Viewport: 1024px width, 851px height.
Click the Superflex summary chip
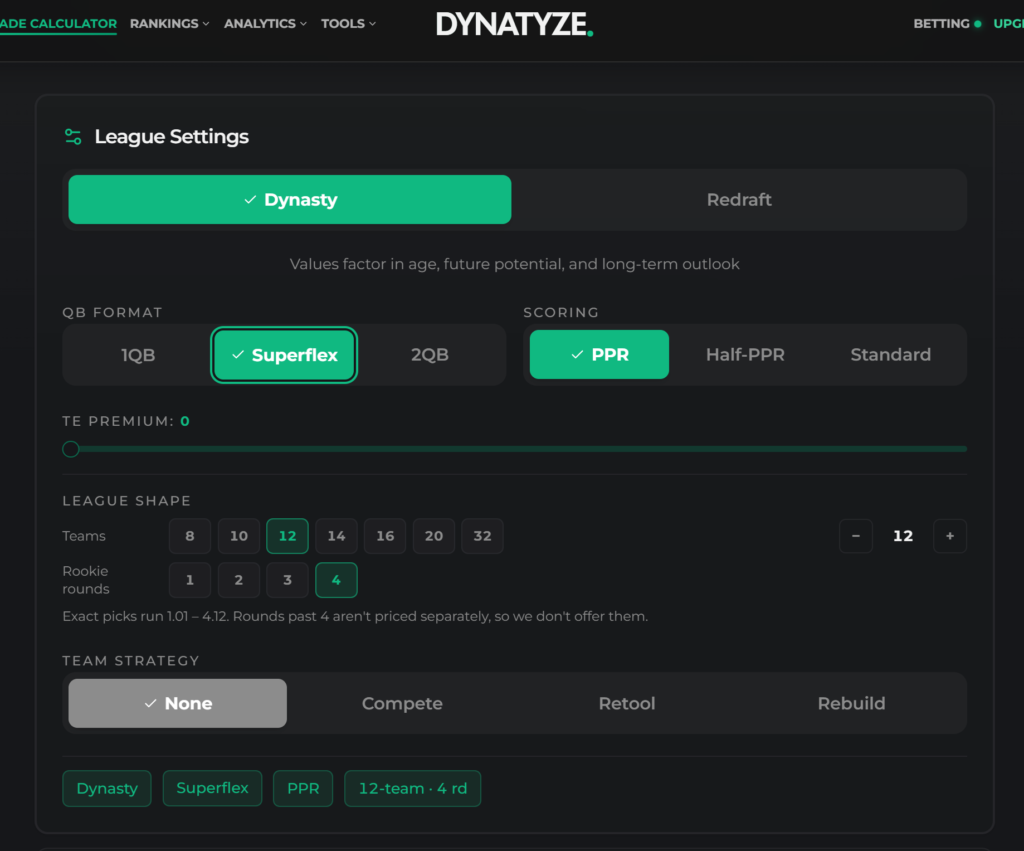pyautogui.click(x=212, y=788)
